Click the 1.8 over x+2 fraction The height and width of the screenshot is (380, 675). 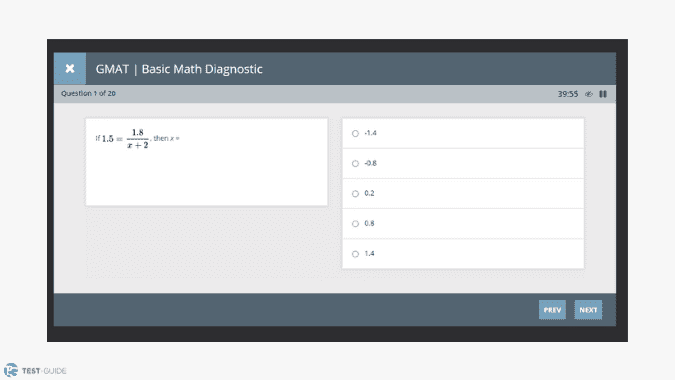point(138,139)
